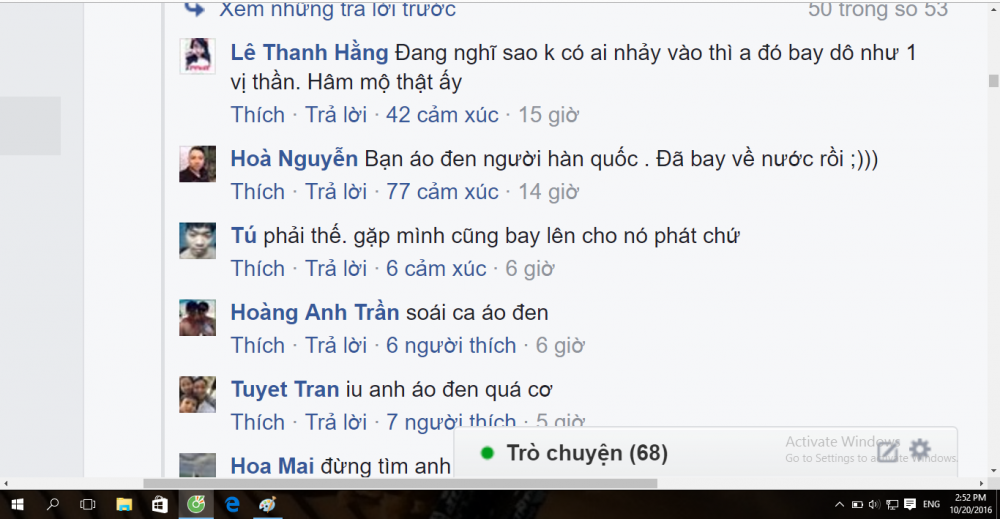
Task: Open Windows Start menu
Action: click(17, 505)
